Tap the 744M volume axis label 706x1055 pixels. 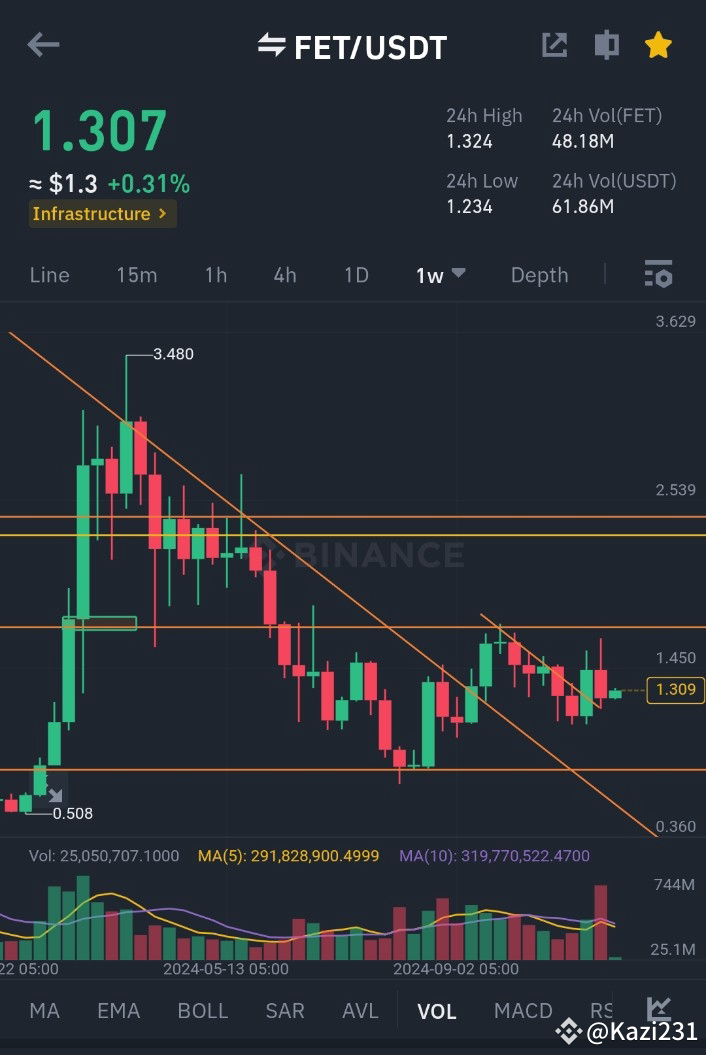(x=674, y=885)
